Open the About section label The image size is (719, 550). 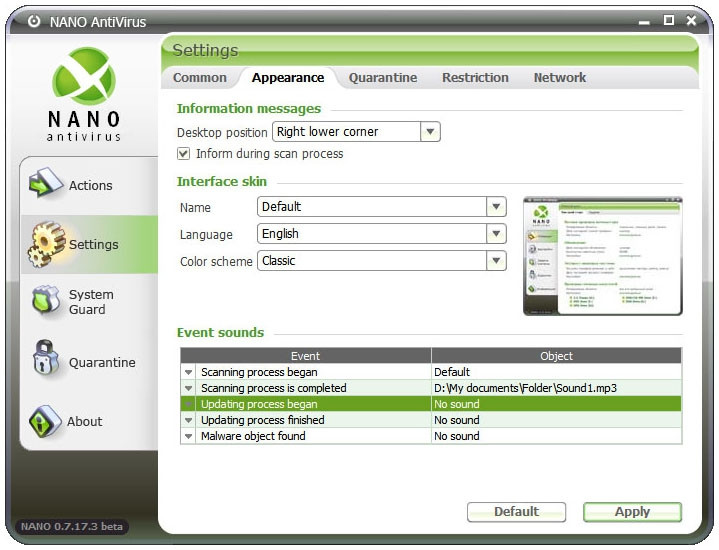pyautogui.click(x=85, y=421)
